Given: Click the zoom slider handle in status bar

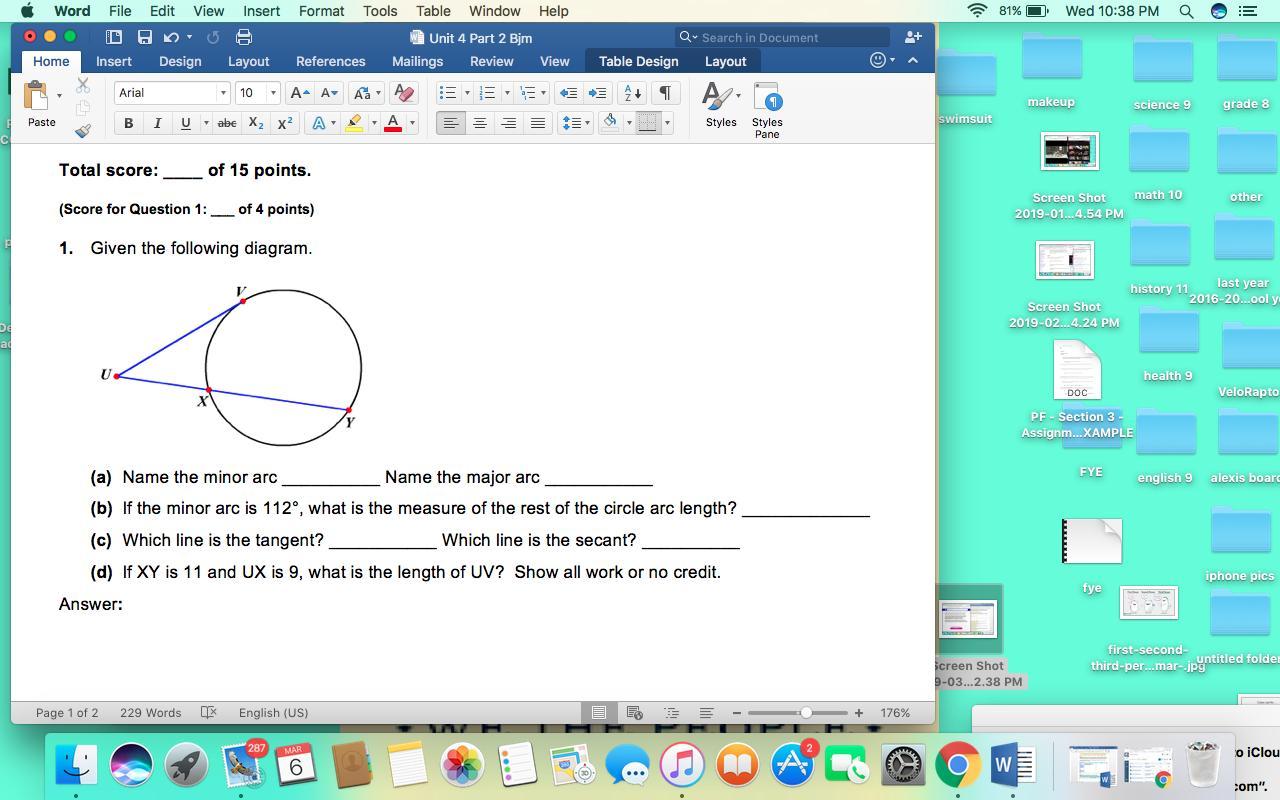Looking at the screenshot, I should tap(806, 713).
